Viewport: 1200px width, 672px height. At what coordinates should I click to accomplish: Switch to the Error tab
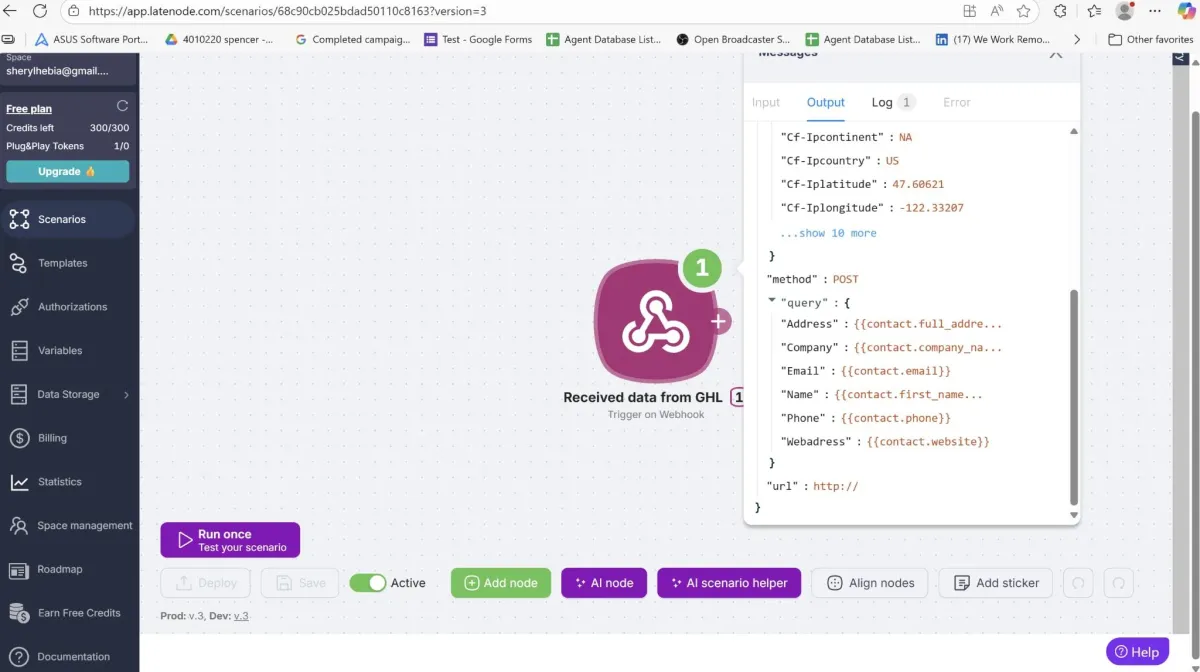(957, 102)
